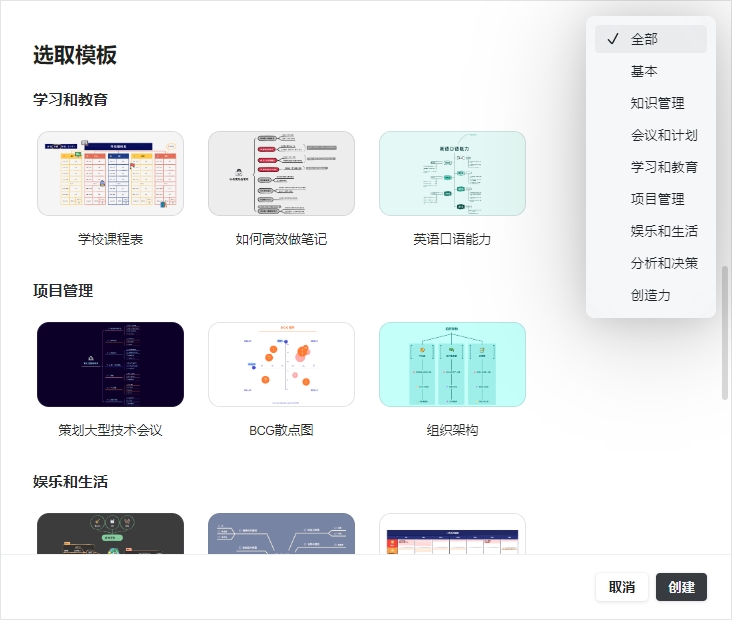The image size is (732, 620).
Task: Select the 策划大型技术会议 dark template
Action: 110,364
